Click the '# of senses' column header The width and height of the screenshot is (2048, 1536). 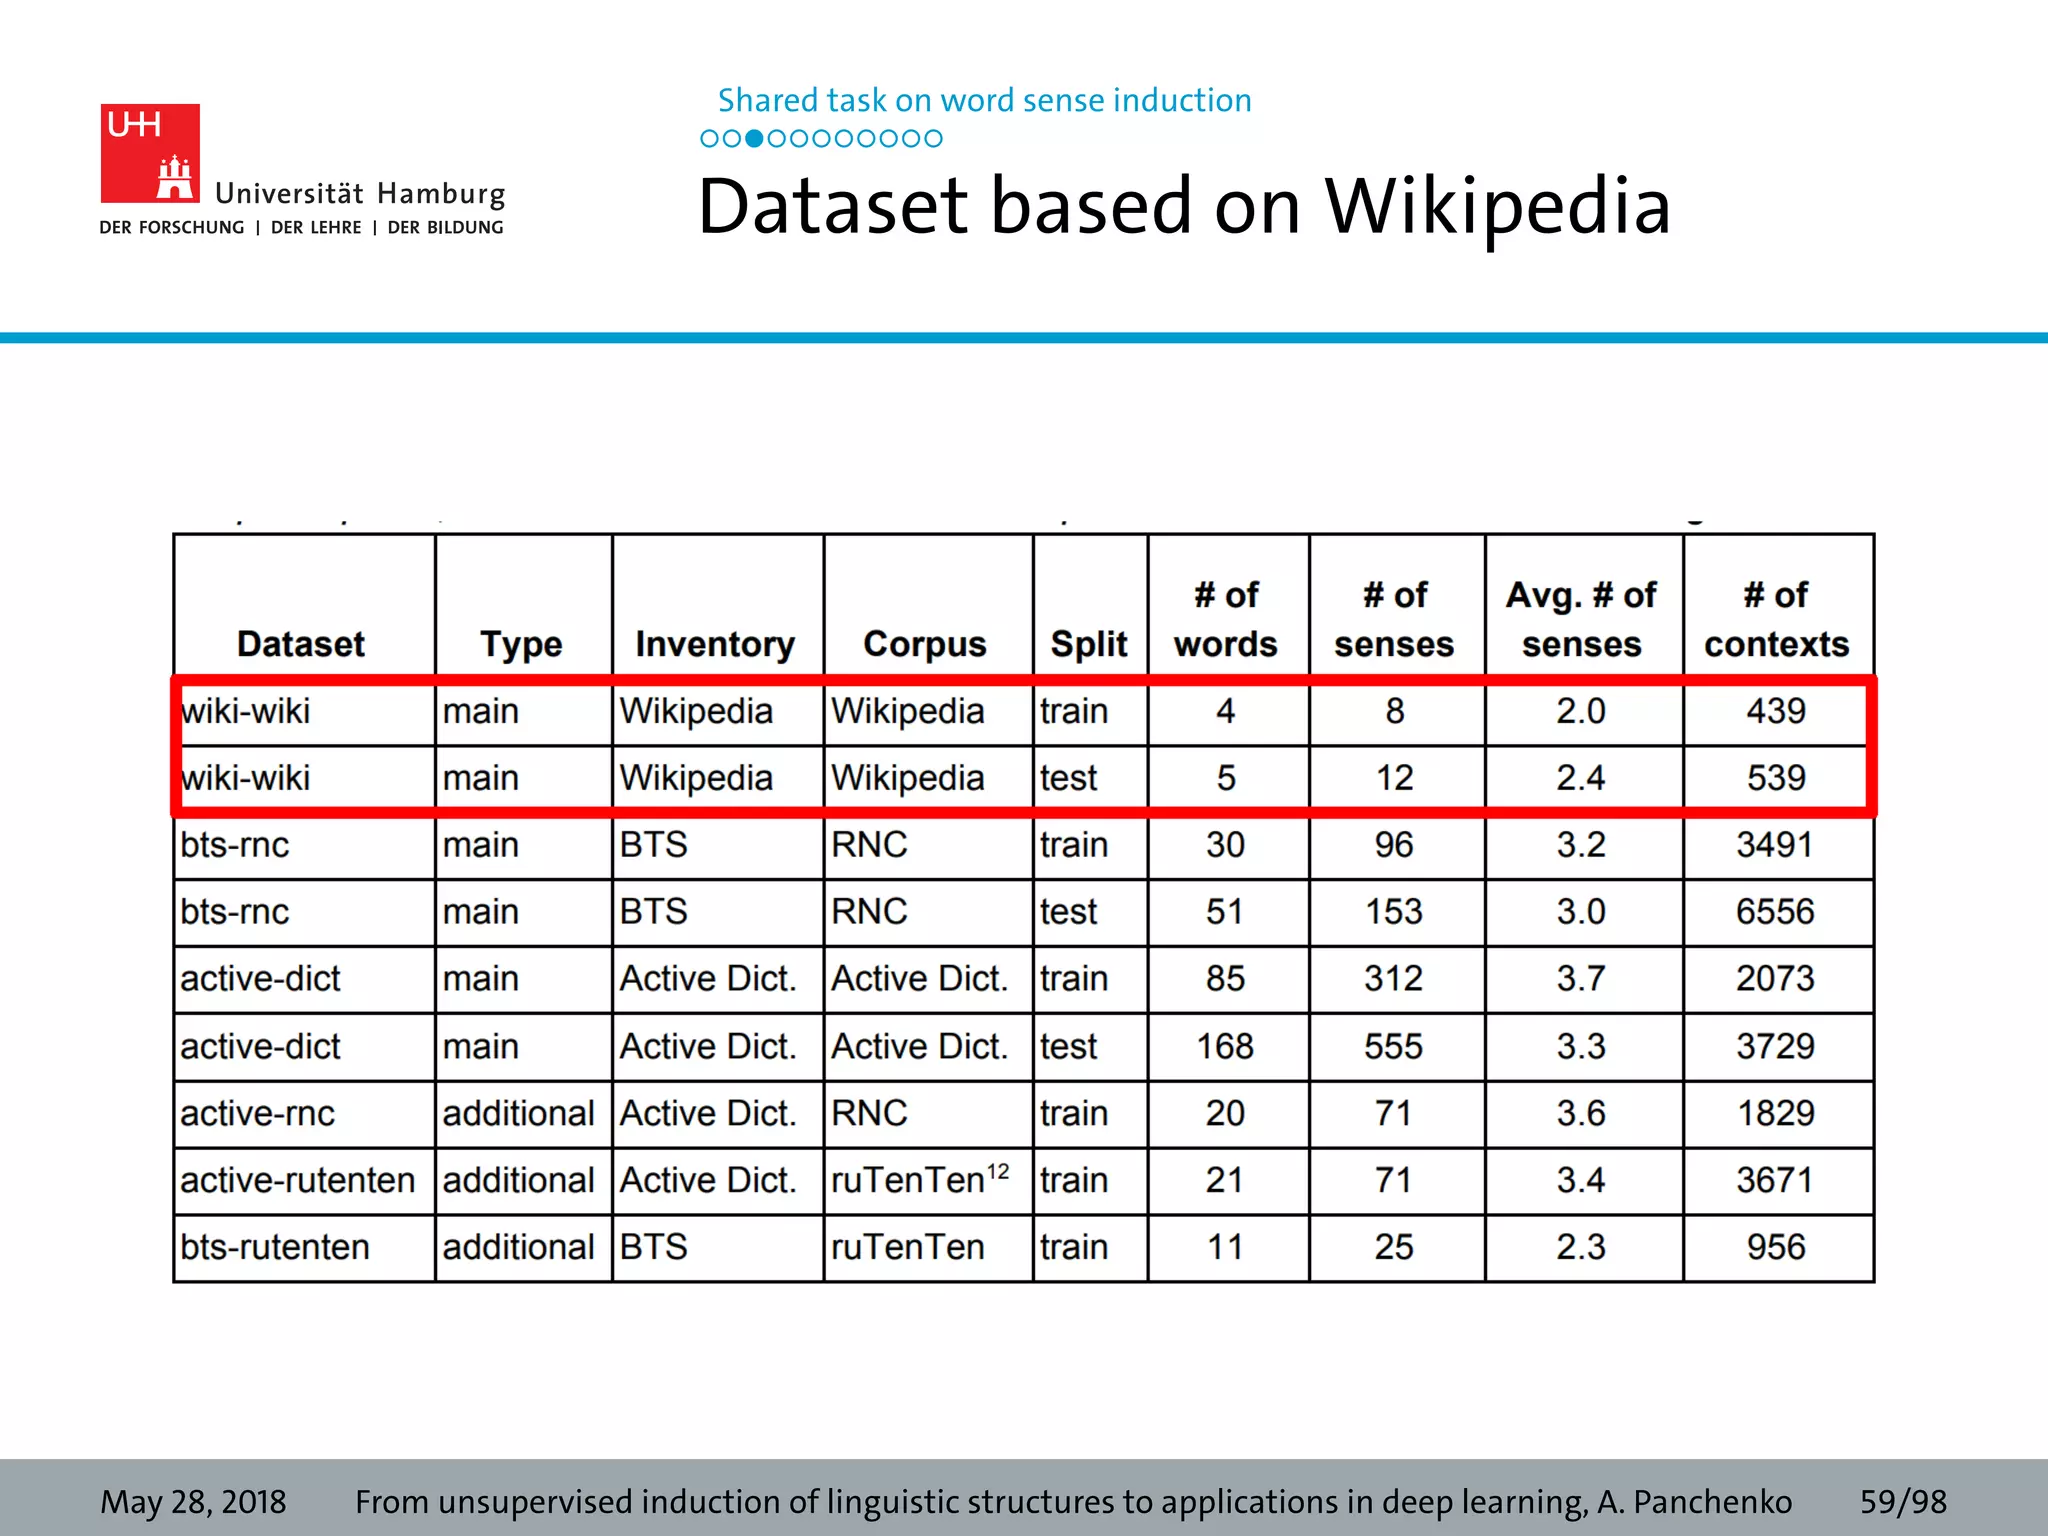[x=1394, y=619]
